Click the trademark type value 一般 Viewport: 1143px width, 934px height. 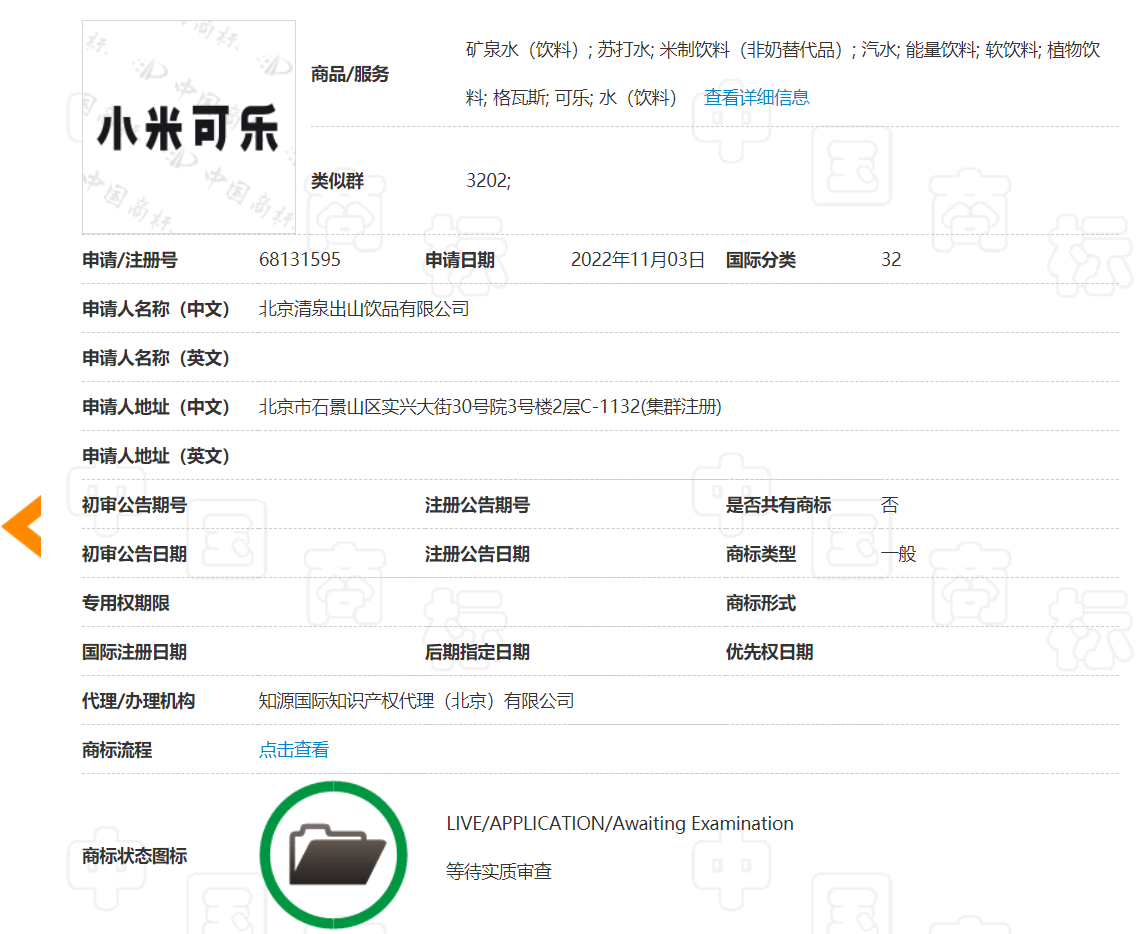(x=899, y=554)
